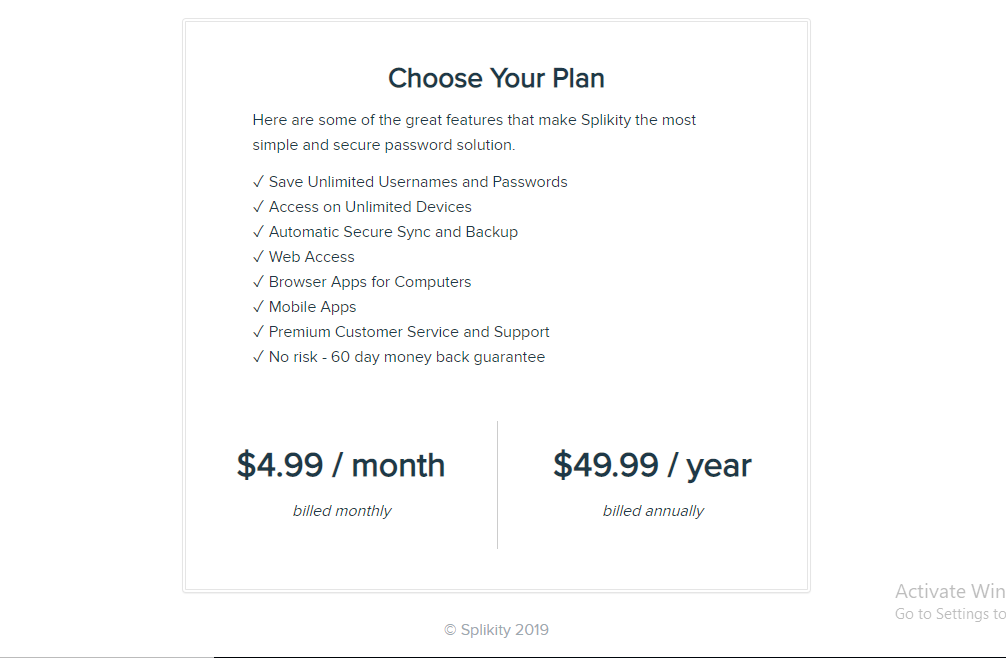Click the checkmark beside Access on Unlimited Devices
The image size is (1006, 658).
258,207
